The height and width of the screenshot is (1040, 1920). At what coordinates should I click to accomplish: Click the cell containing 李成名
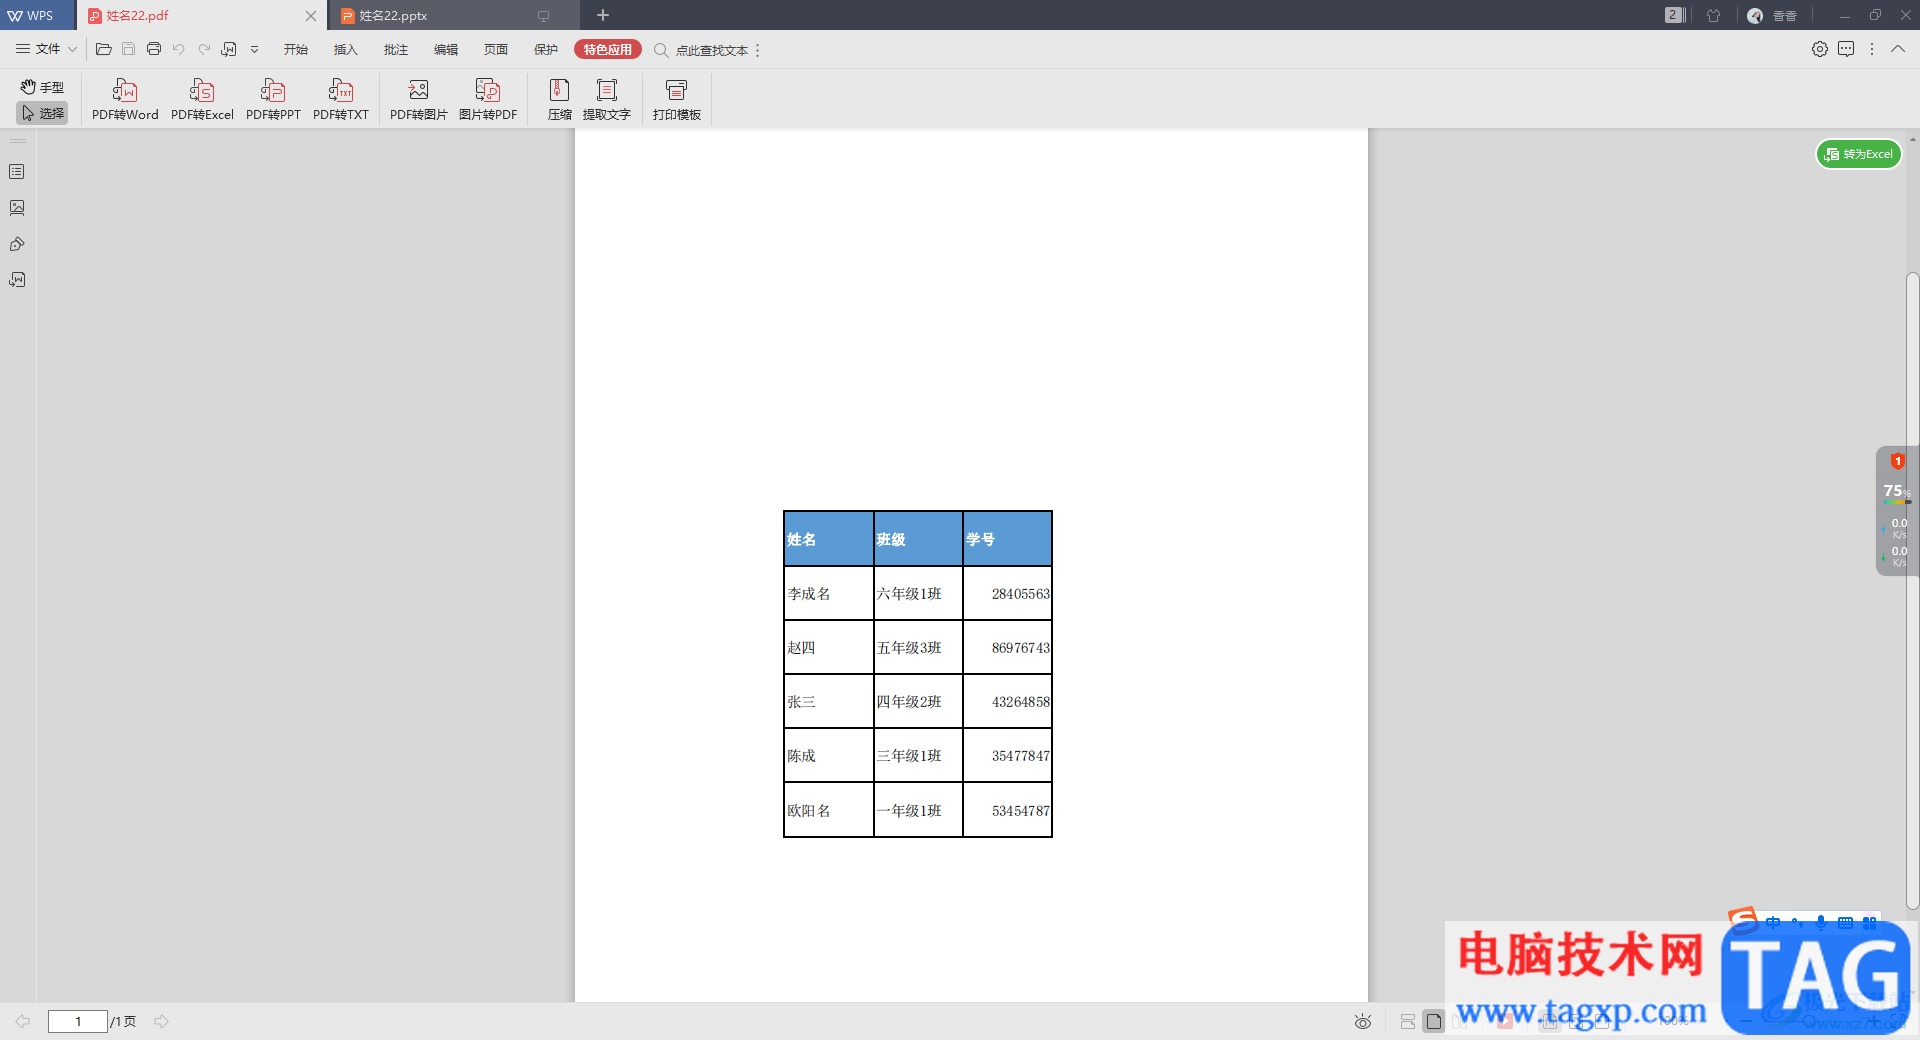tap(829, 594)
